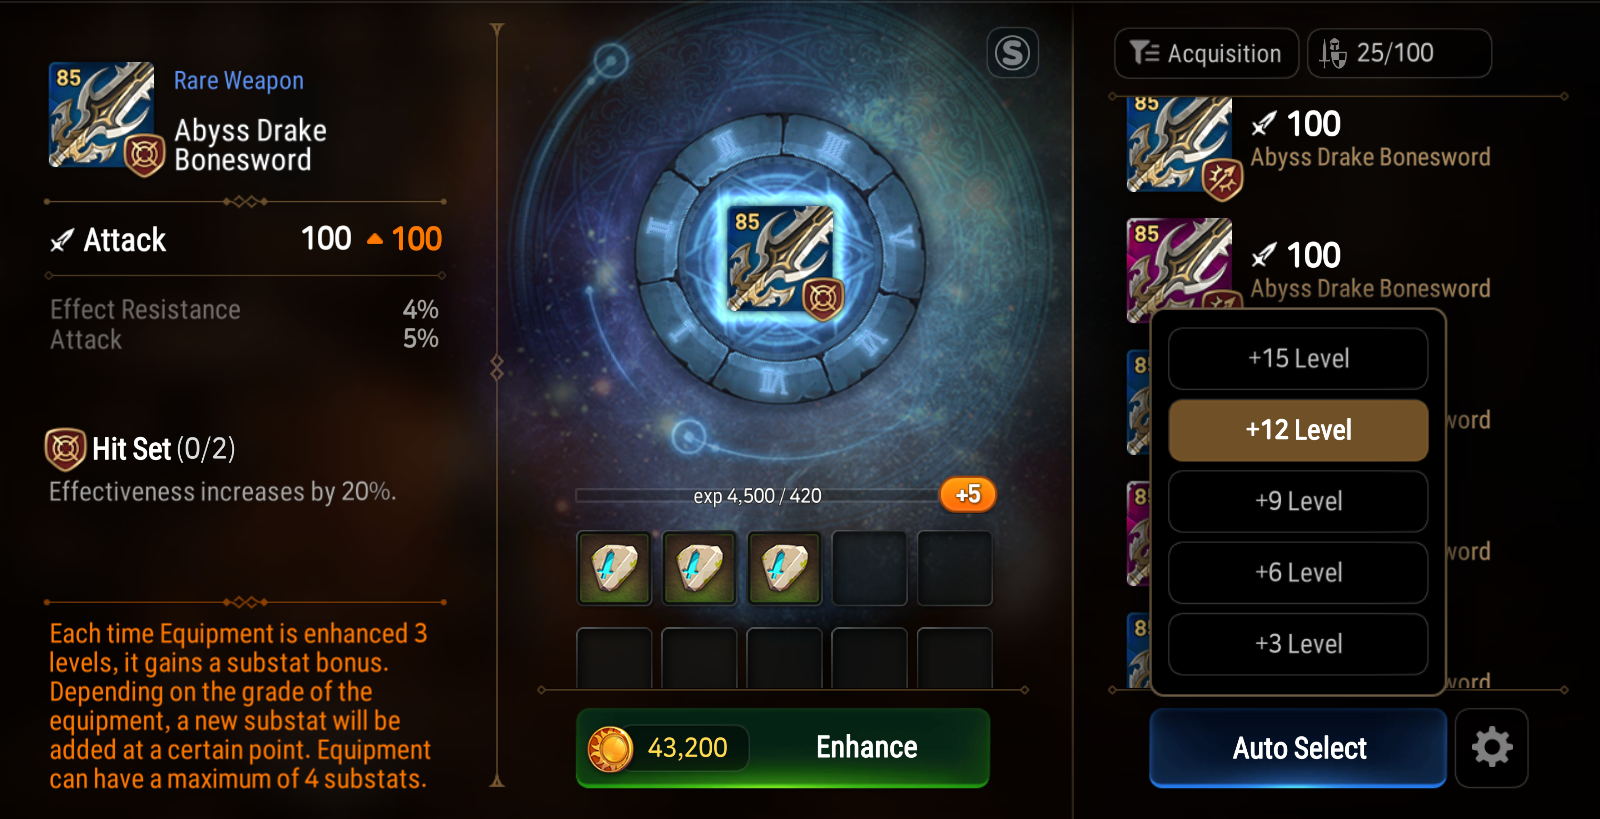Open the Acquisition filter dropdown

click(1206, 53)
